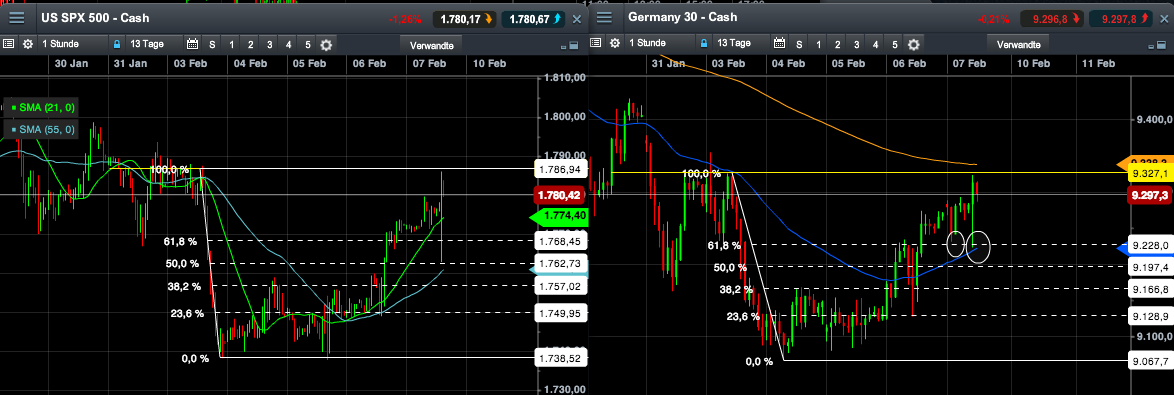The image size is (1174, 395).
Task: Select the S preset on the US SPX 500 toolbar
Action: click(x=212, y=44)
